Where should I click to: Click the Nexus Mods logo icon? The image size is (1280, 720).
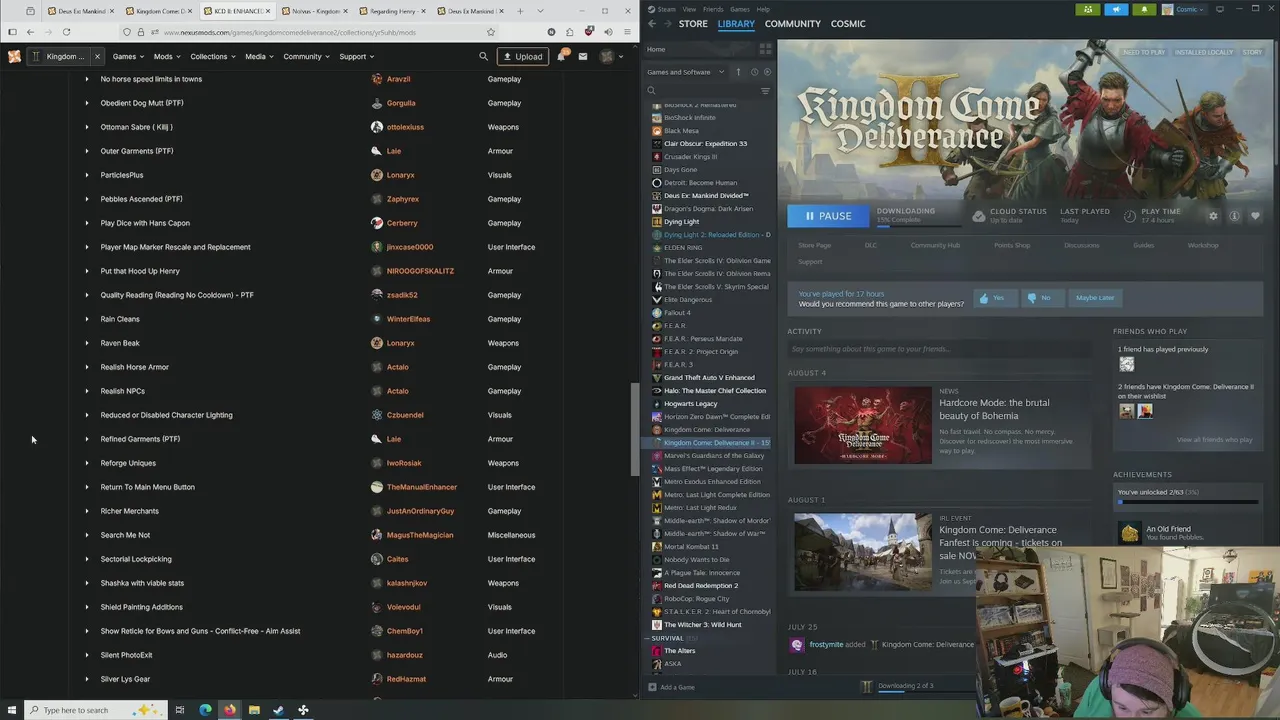tap(14, 56)
